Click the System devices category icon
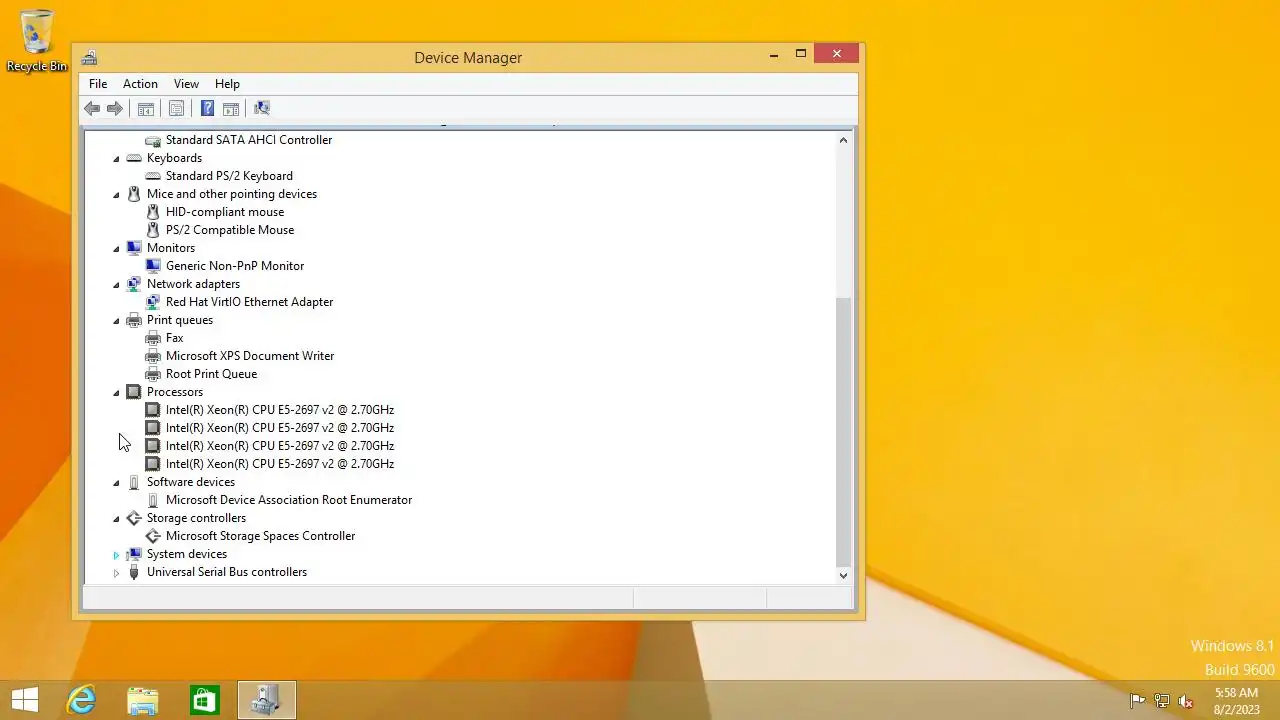The width and height of the screenshot is (1280, 720). 134,554
